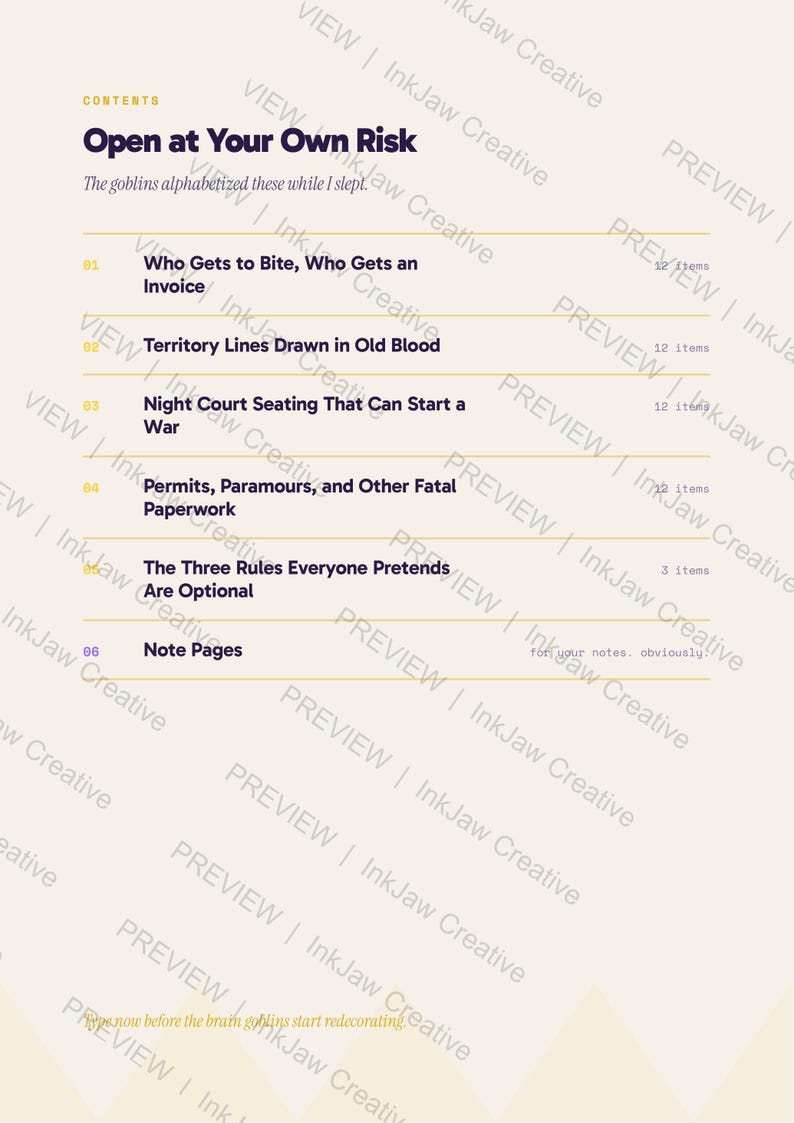Image resolution: width=794 pixels, height=1123 pixels.
Task: Click section number 03
Action: (x=91, y=406)
